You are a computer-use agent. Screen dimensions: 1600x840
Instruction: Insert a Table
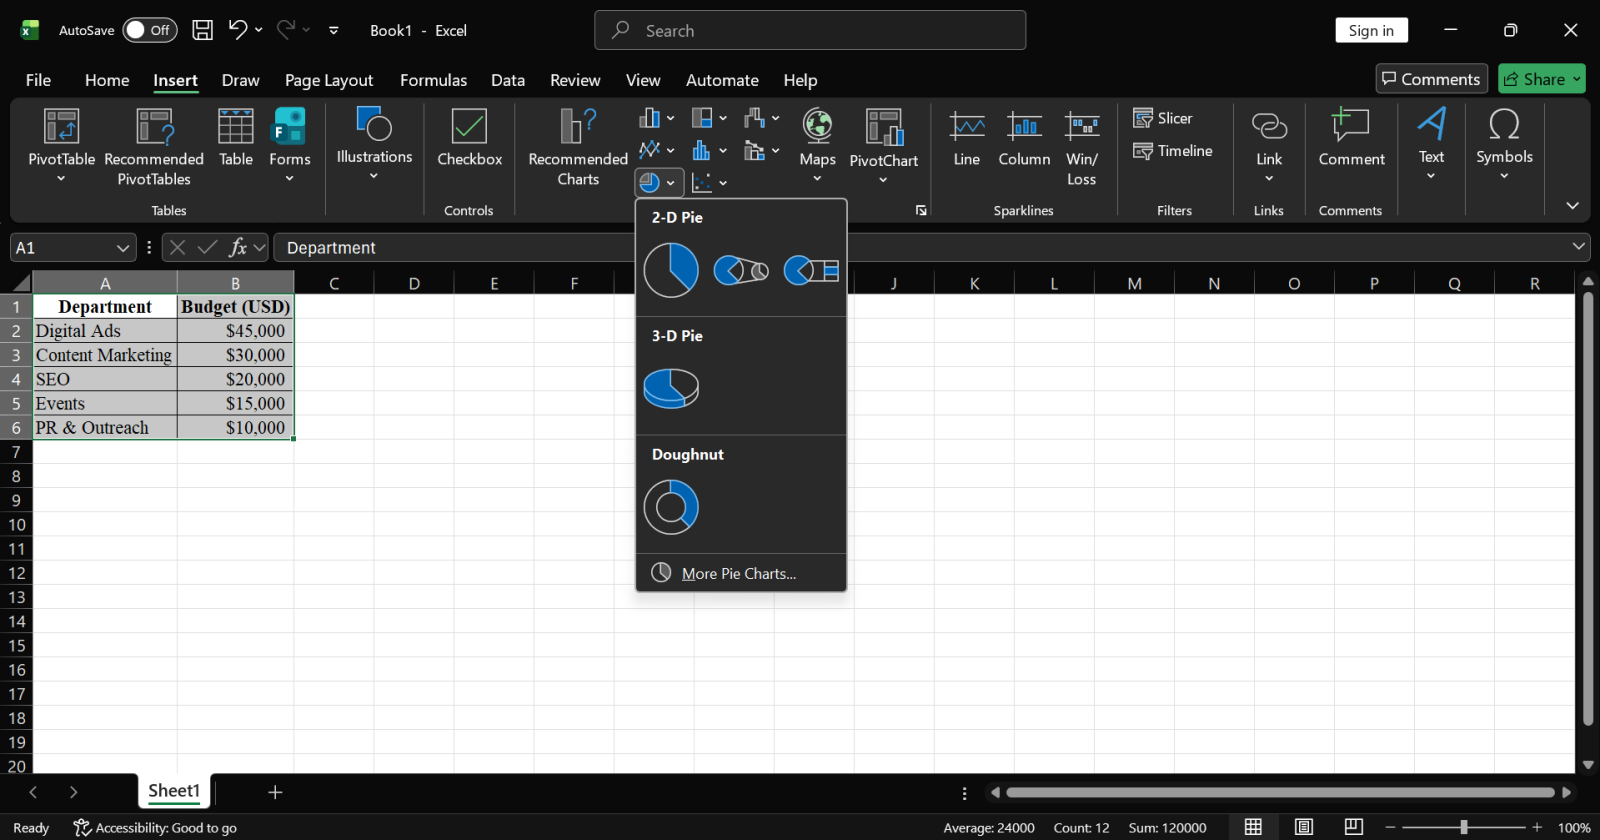pos(236,137)
